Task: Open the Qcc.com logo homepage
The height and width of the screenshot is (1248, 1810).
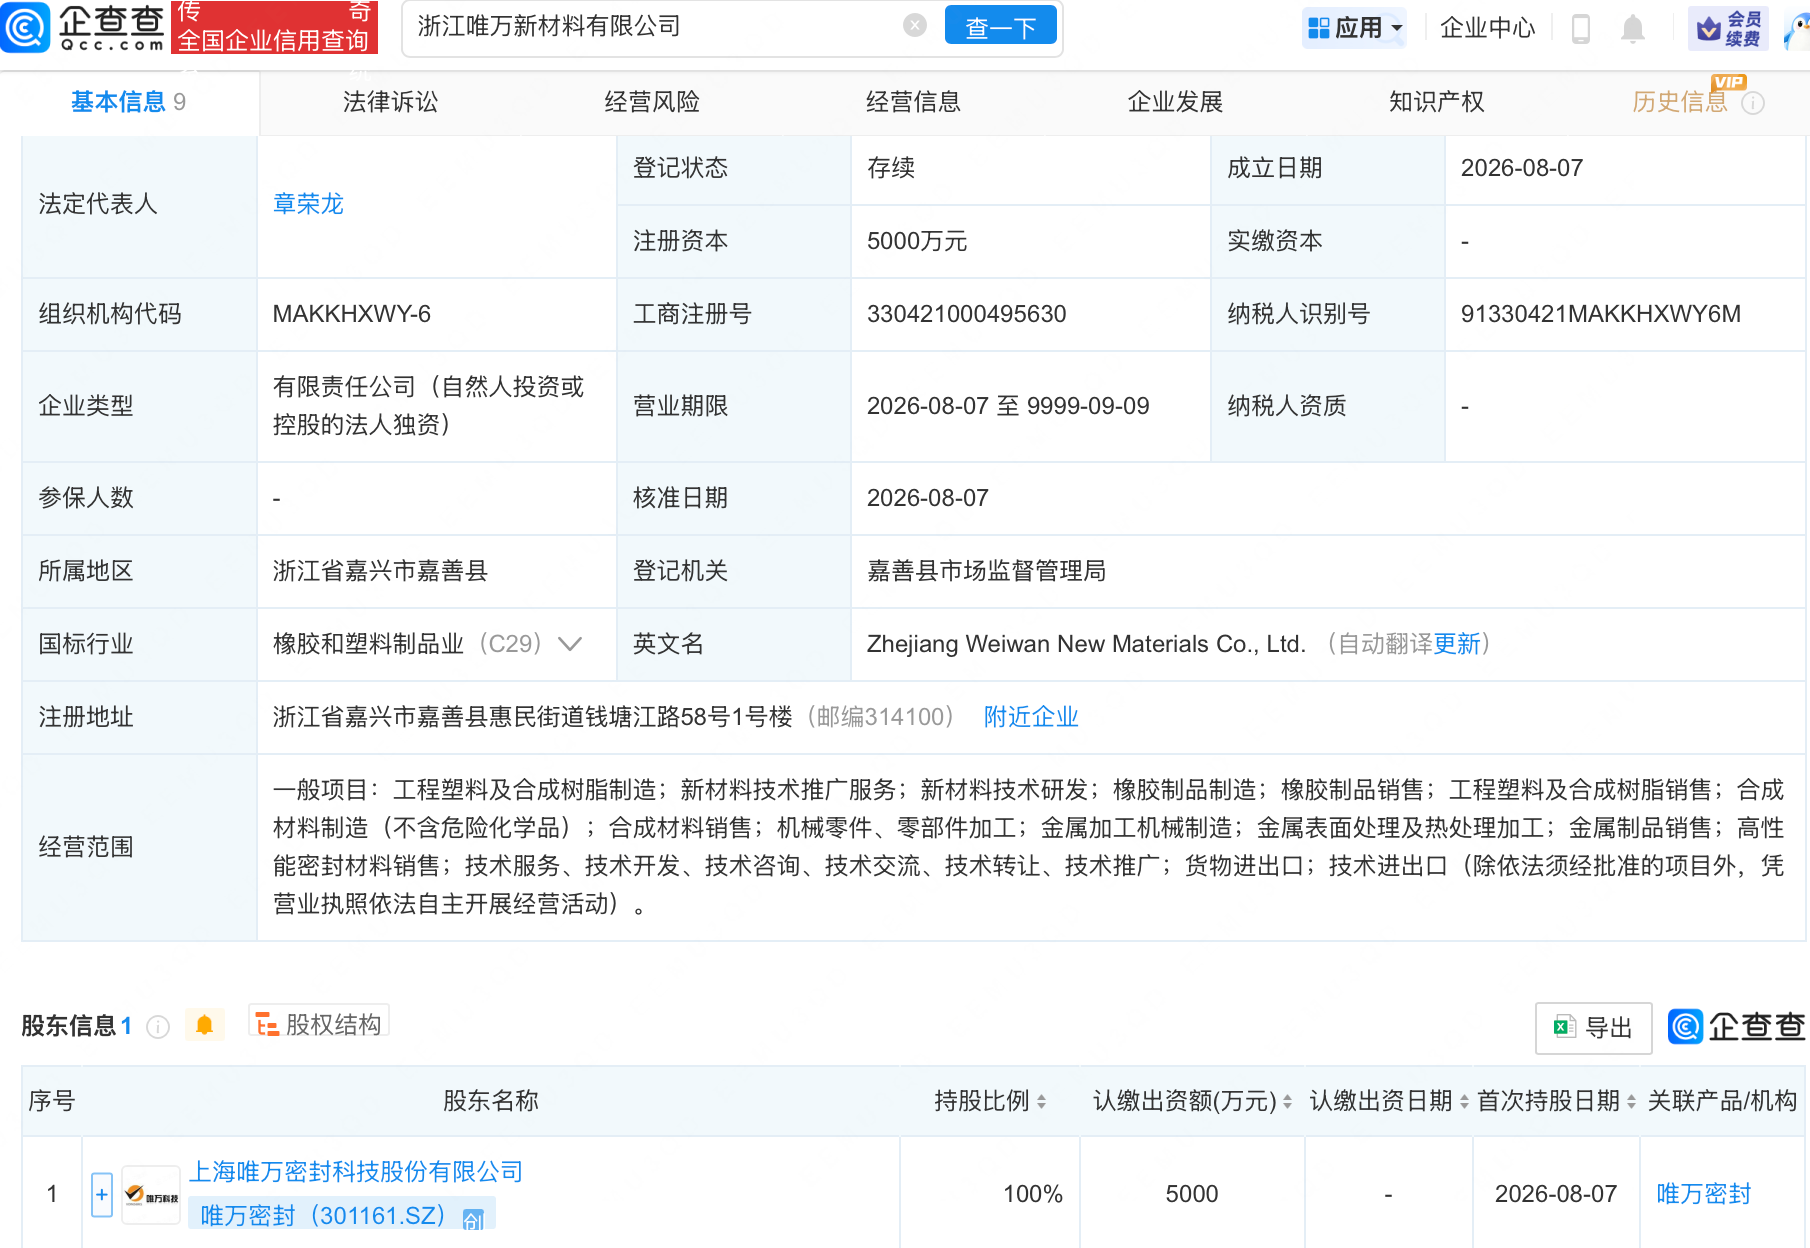Action: click(x=82, y=27)
